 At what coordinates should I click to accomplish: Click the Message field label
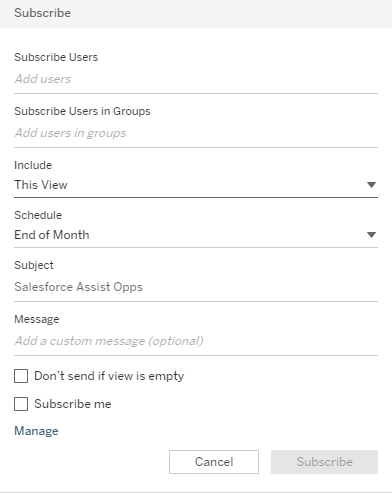pos(37,319)
